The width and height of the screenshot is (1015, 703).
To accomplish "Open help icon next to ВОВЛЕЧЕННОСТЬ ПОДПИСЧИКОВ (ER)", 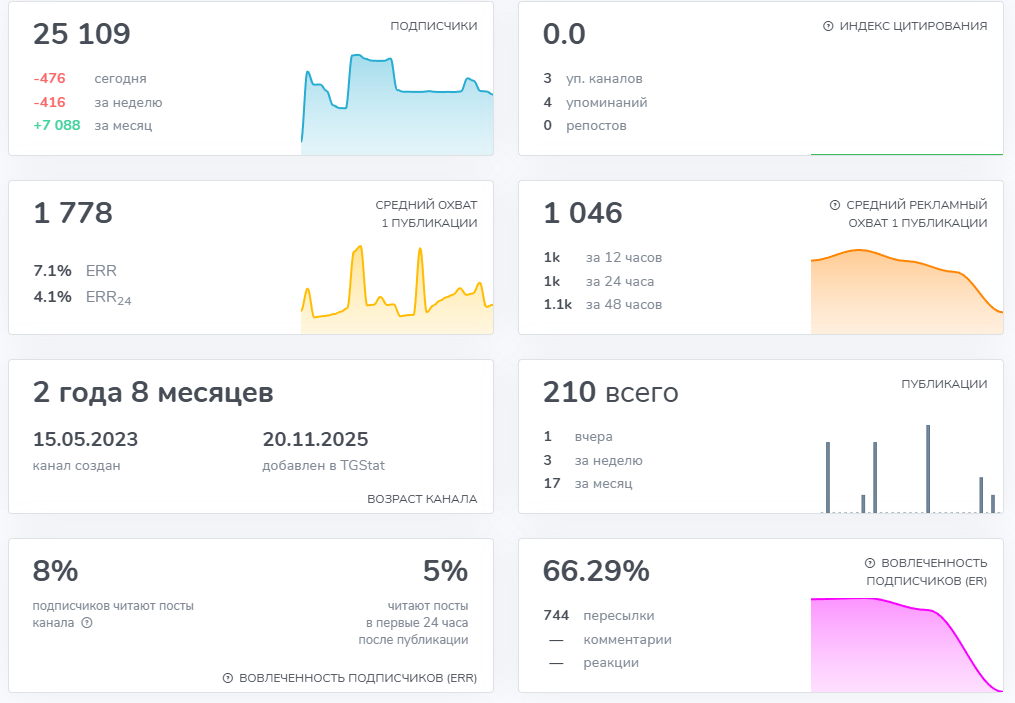I will coord(870,563).
